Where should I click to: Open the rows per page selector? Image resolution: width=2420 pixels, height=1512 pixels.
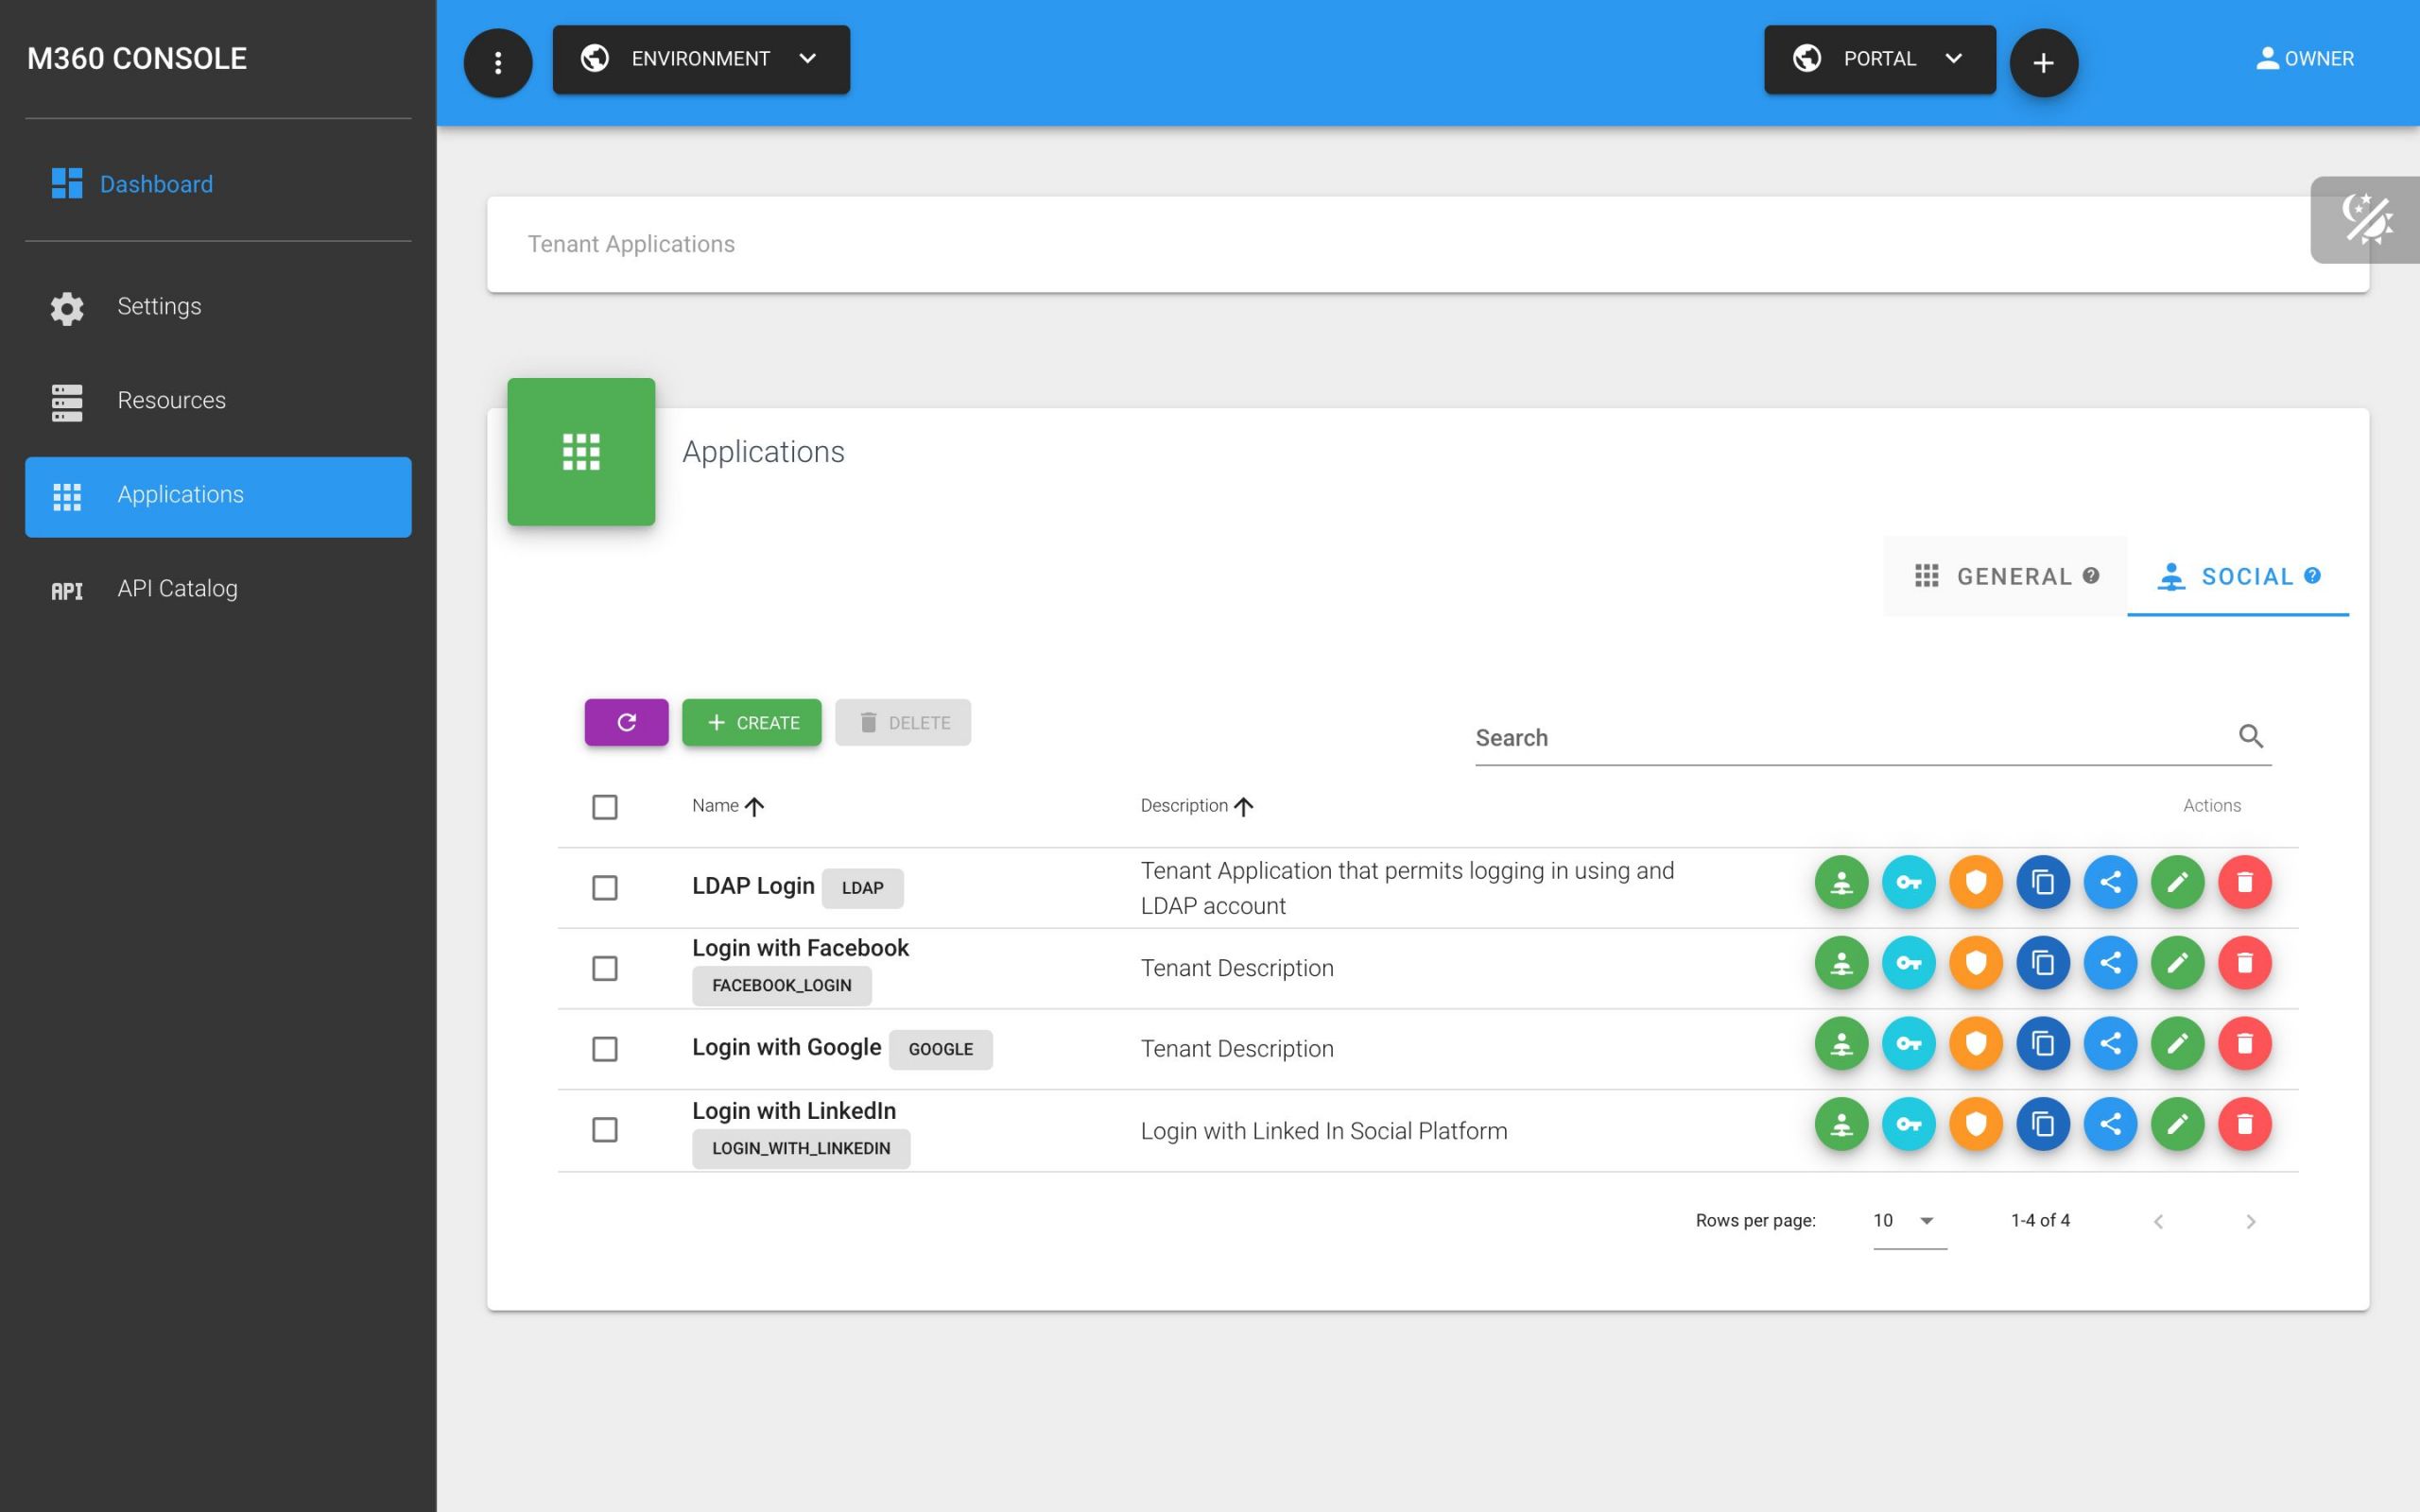[x=1907, y=1221]
